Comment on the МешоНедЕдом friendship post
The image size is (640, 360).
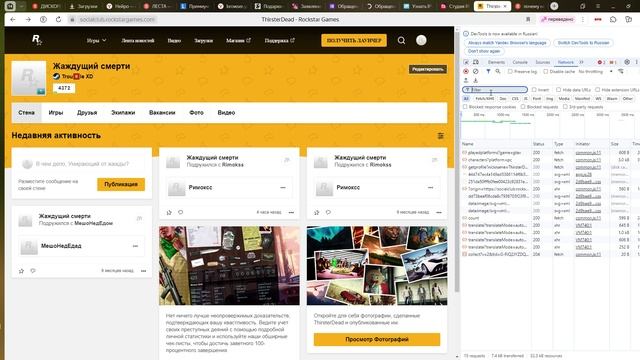[33, 271]
